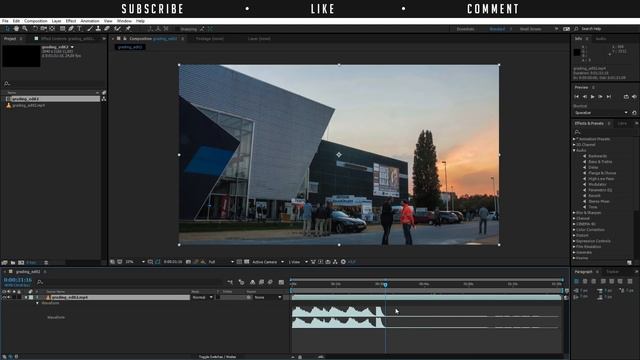The height and width of the screenshot is (360, 640).
Task: Toggle Frame Blending enable switch in timeline
Action: point(261,282)
